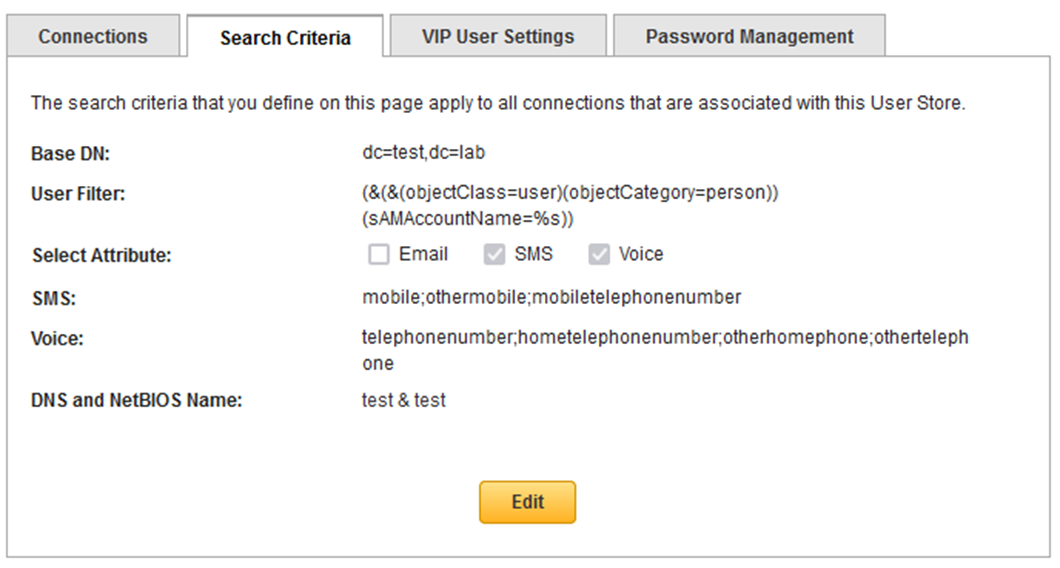Click the bold "Voice:" field label
The height and width of the screenshot is (568, 1060).
[x=57, y=339]
